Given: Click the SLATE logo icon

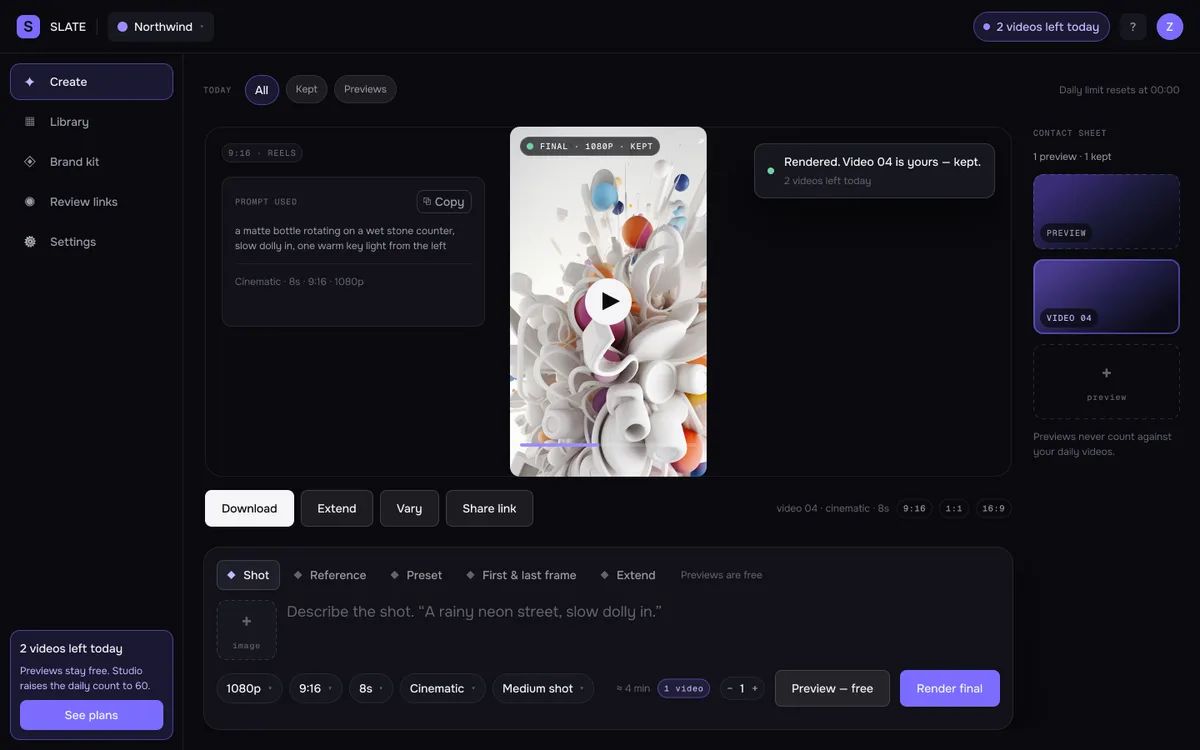Looking at the screenshot, I should click(x=28, y=27).
